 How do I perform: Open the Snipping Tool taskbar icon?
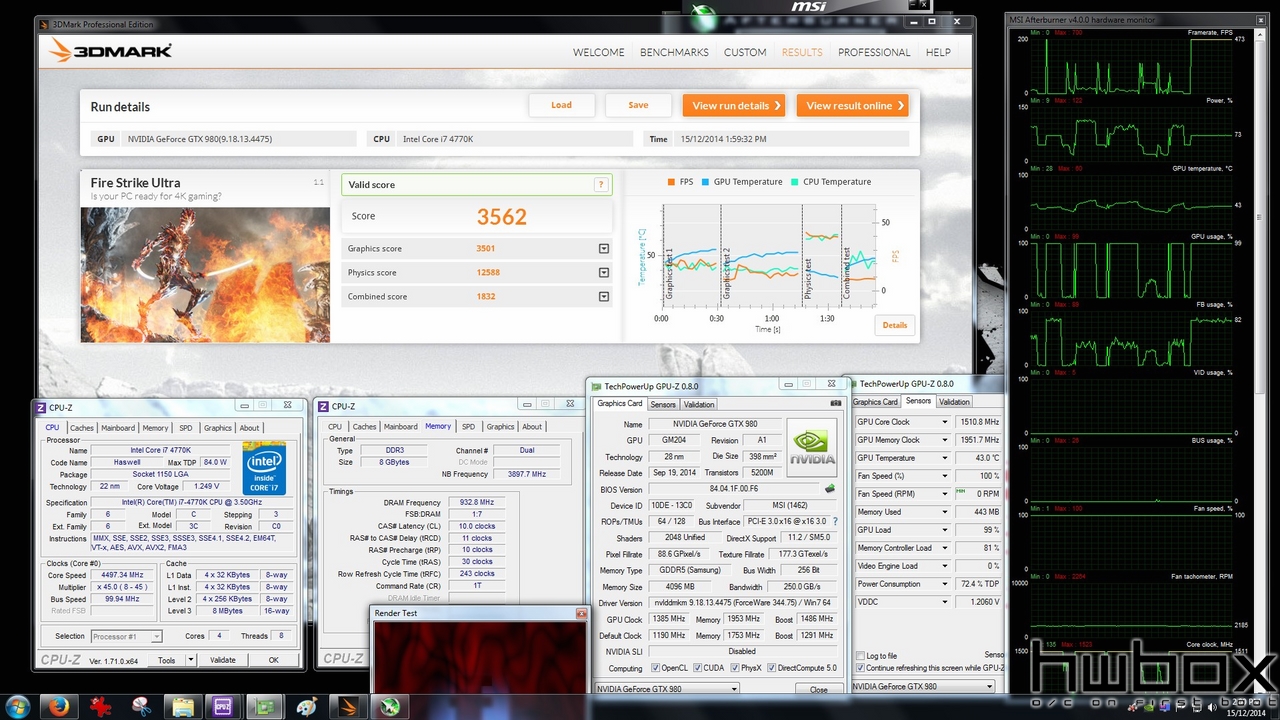pos(141,706)
